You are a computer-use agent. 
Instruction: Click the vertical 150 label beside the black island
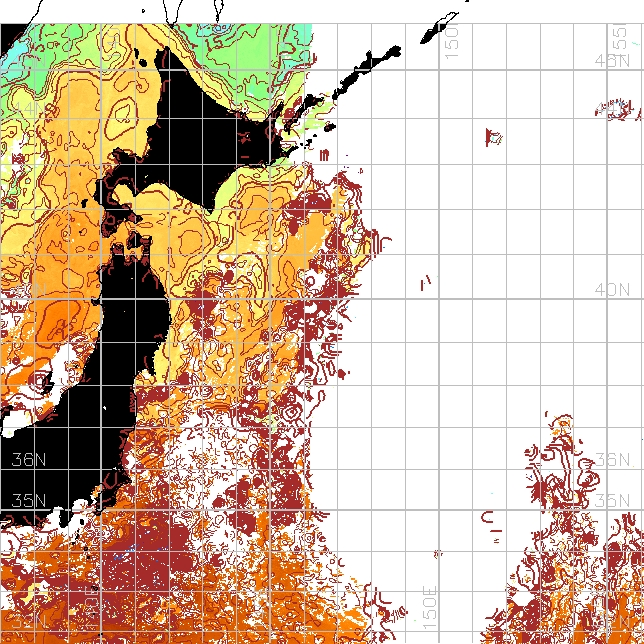[451, 41]
